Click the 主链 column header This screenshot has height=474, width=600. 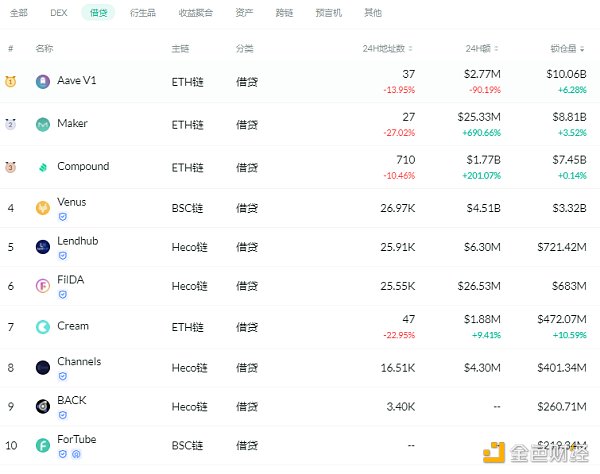tap(180, 49)
